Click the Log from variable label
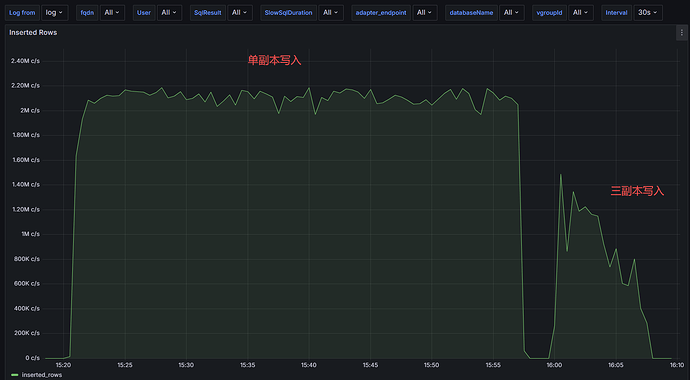The width and height of the screenshot is (690, 380). click(x=22, y=13)
